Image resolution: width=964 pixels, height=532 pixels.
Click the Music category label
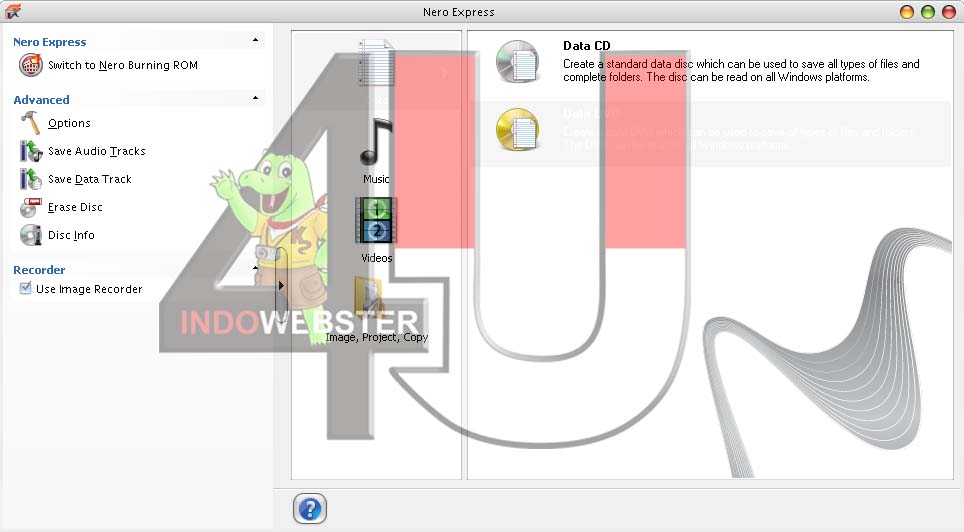point(376,179)
